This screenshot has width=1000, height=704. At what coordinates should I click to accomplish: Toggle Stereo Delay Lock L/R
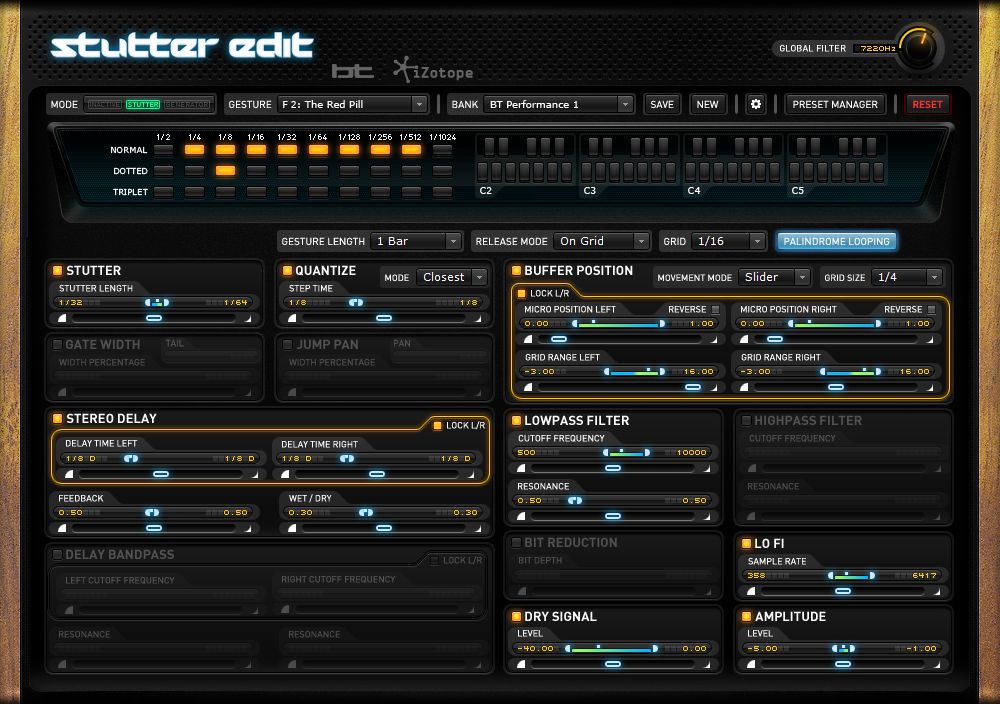(438, 425)
